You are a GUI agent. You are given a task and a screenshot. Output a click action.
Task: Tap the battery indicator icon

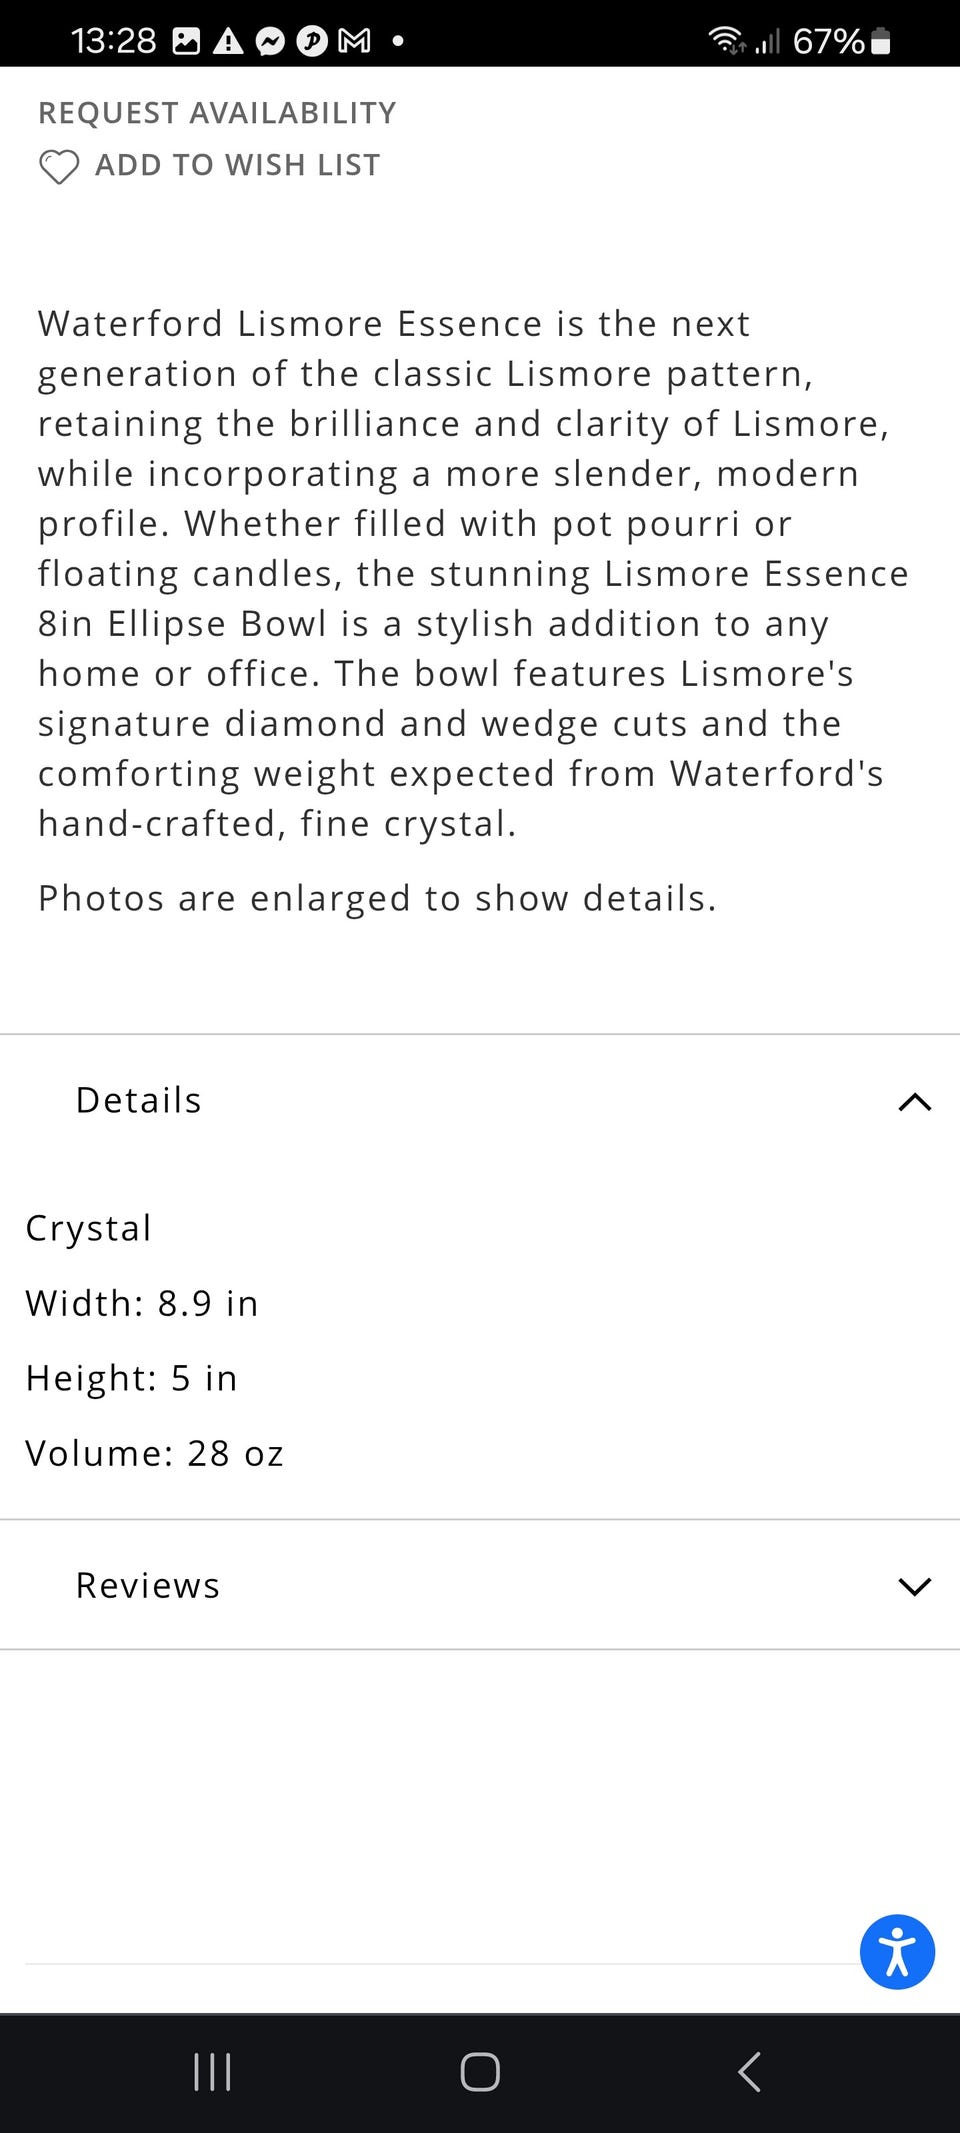click(880, 41)
